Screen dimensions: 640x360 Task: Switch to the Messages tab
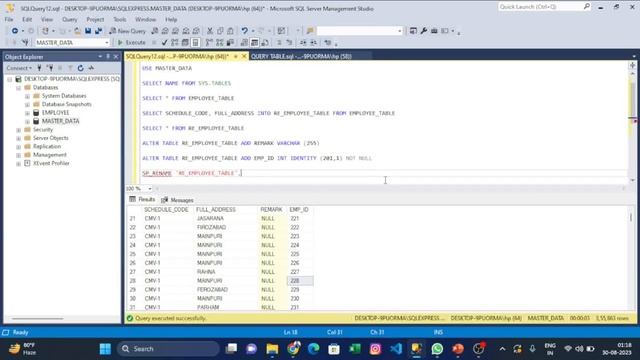(x=178, y=200)
